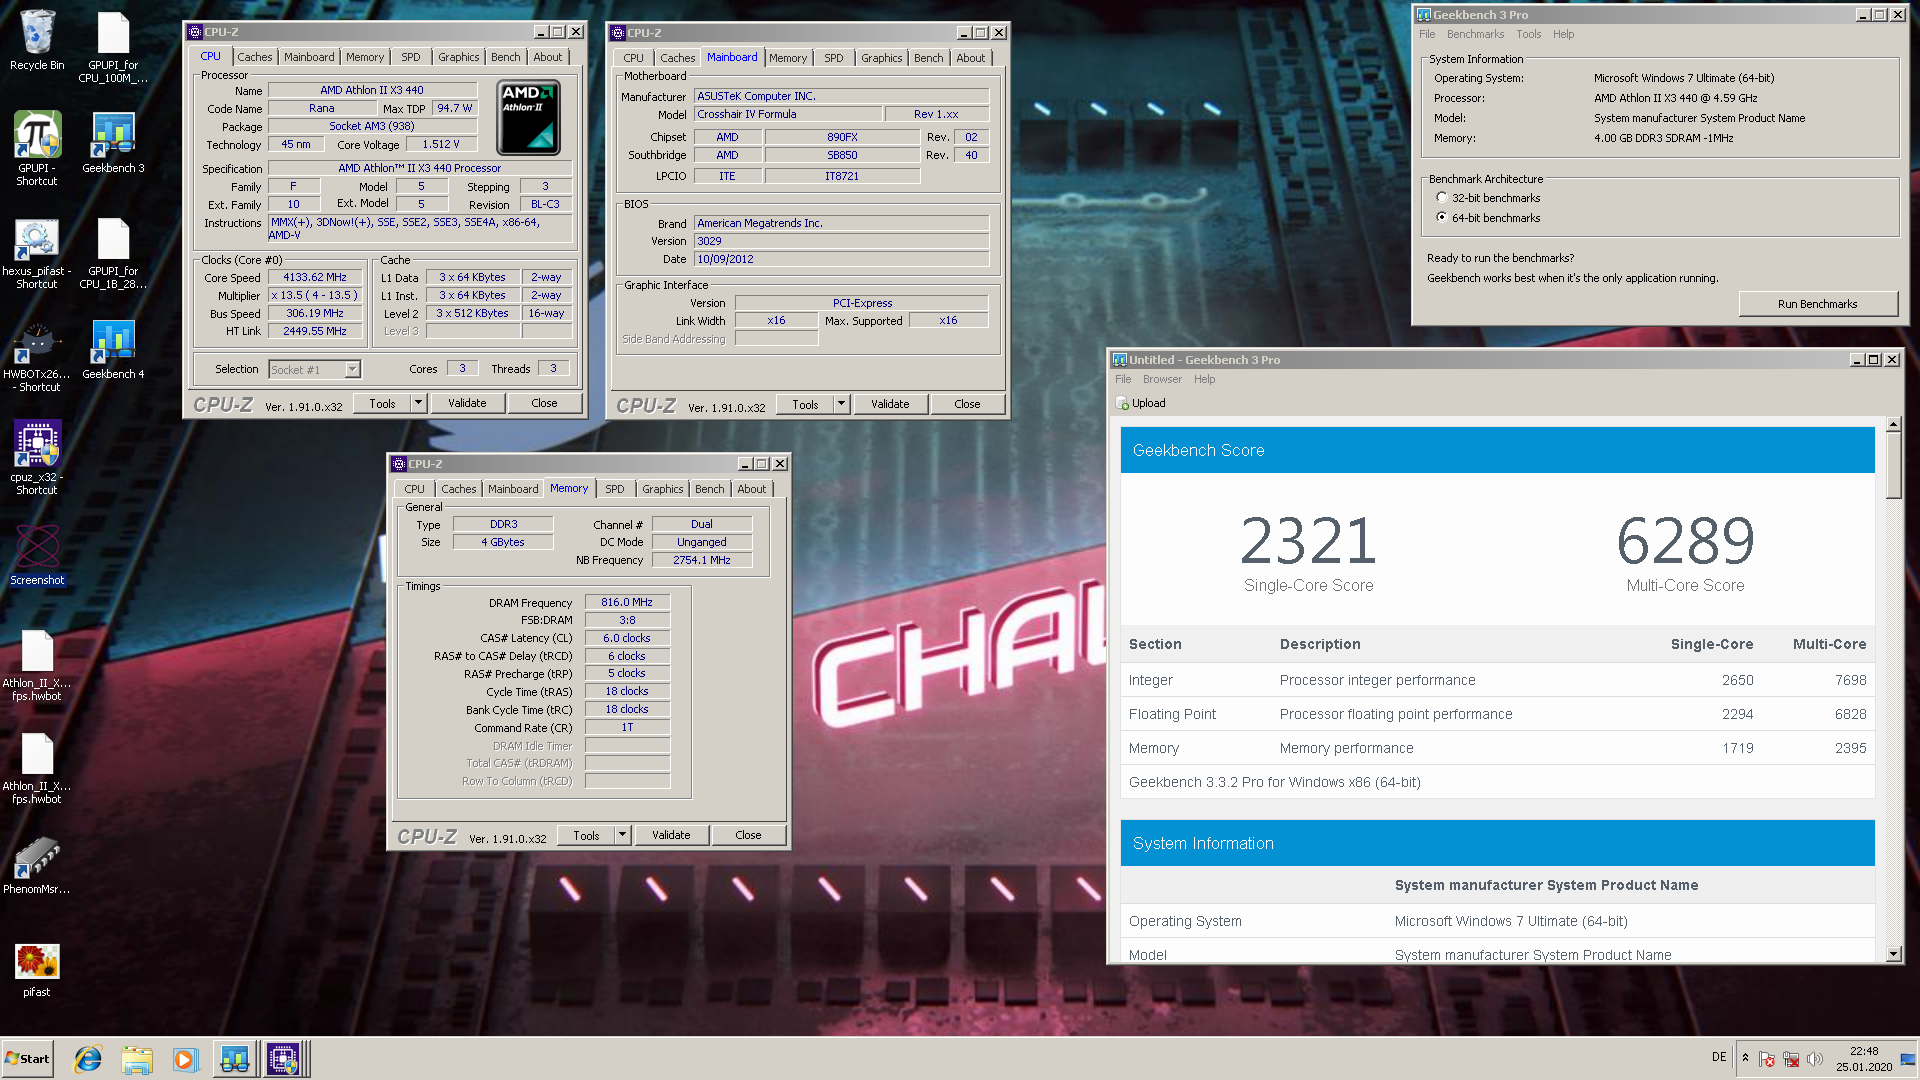Click the Single-Core Score 2321
This screenshot has height=1080, width=1920.
point(1308,541)
